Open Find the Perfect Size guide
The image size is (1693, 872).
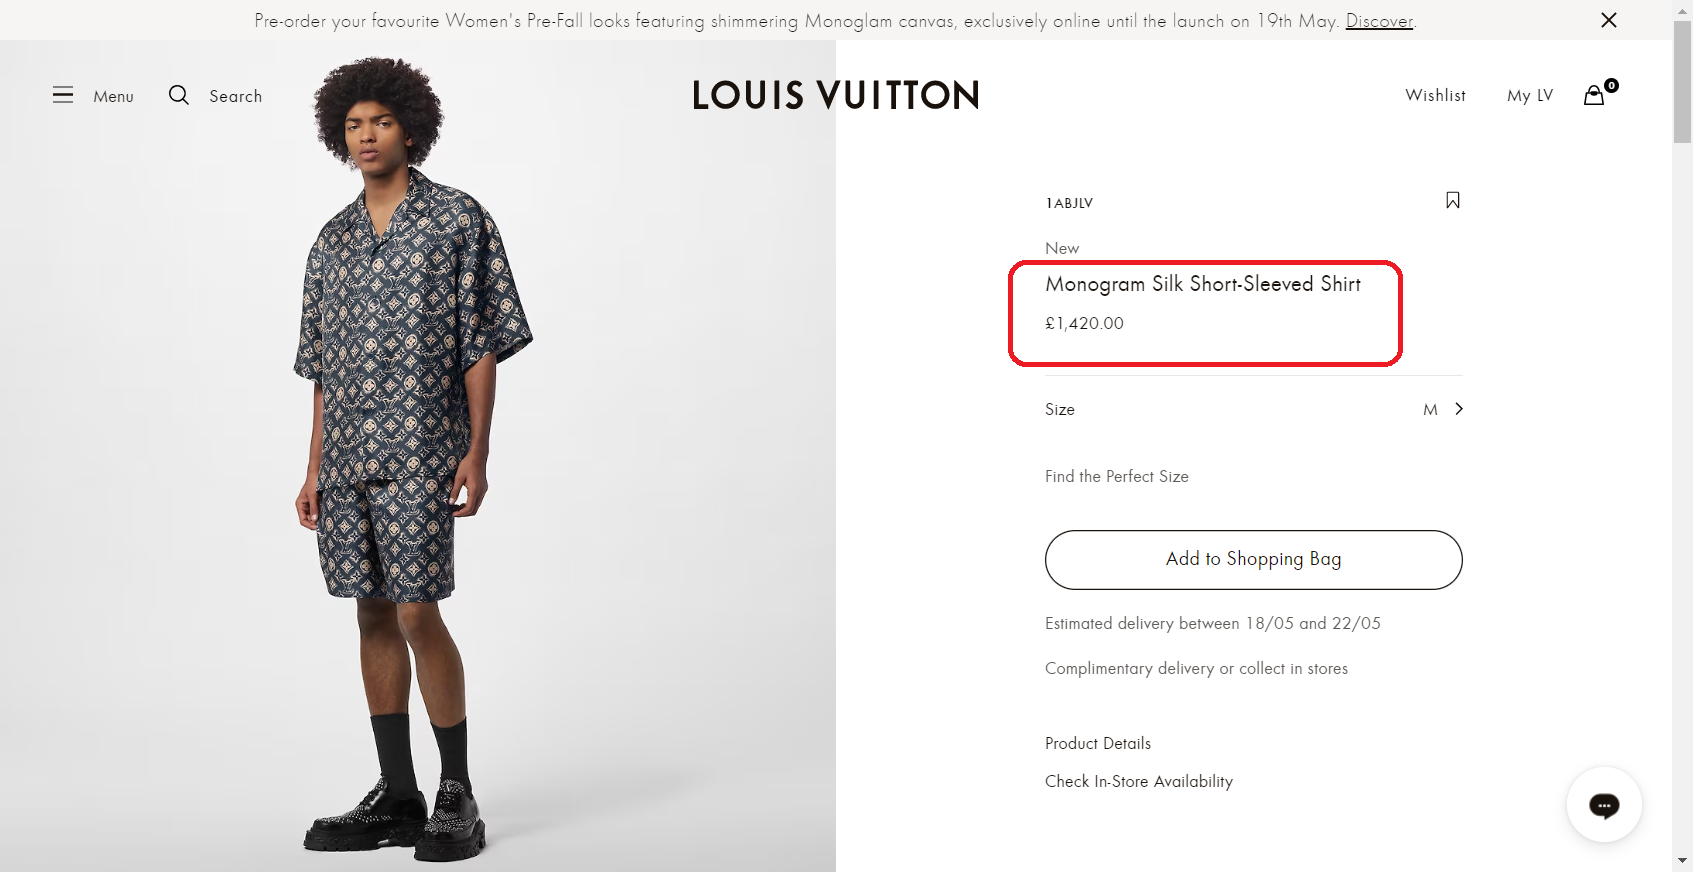1117,476
